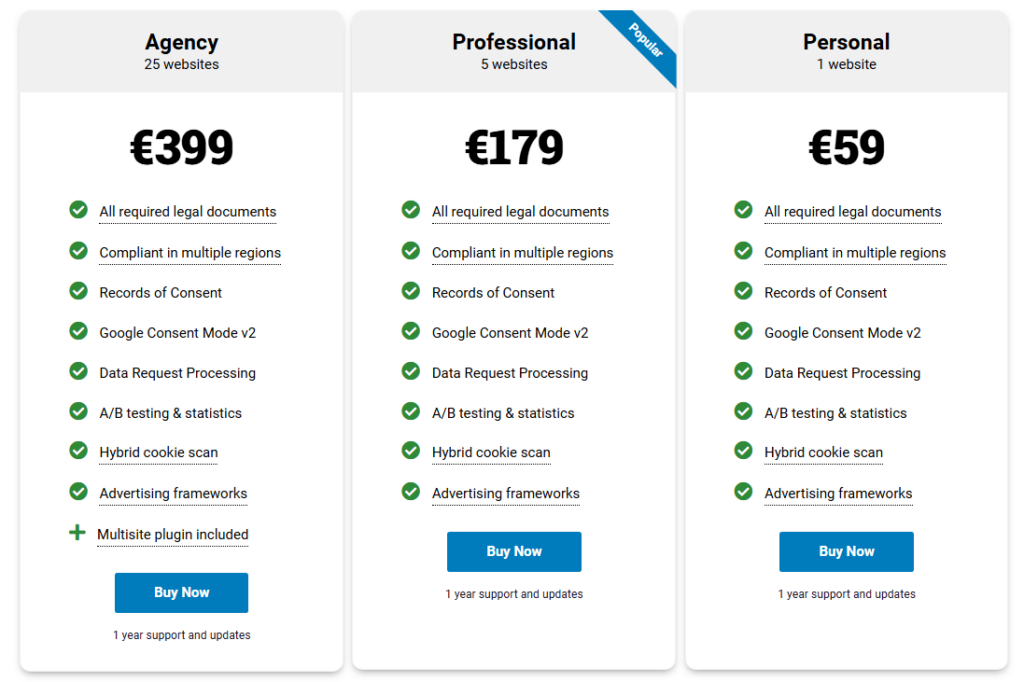Open the Hybrid cookie scan link under Professional

click(491, 452)
